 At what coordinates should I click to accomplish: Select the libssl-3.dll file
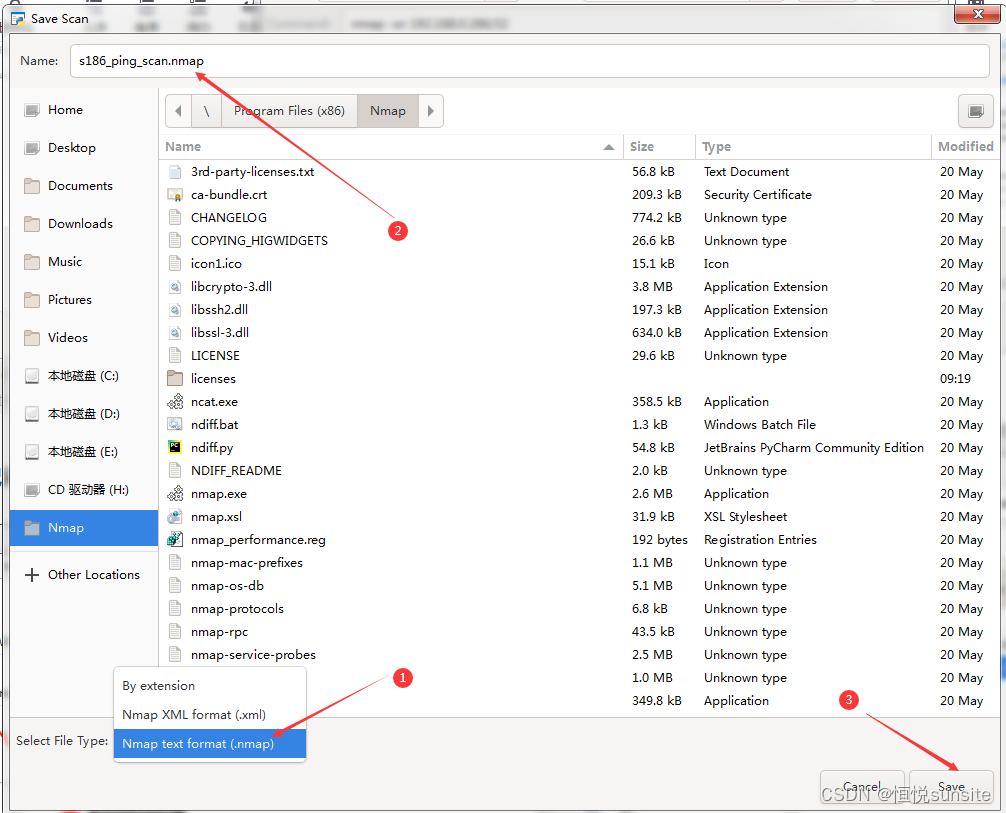point(220,333)
